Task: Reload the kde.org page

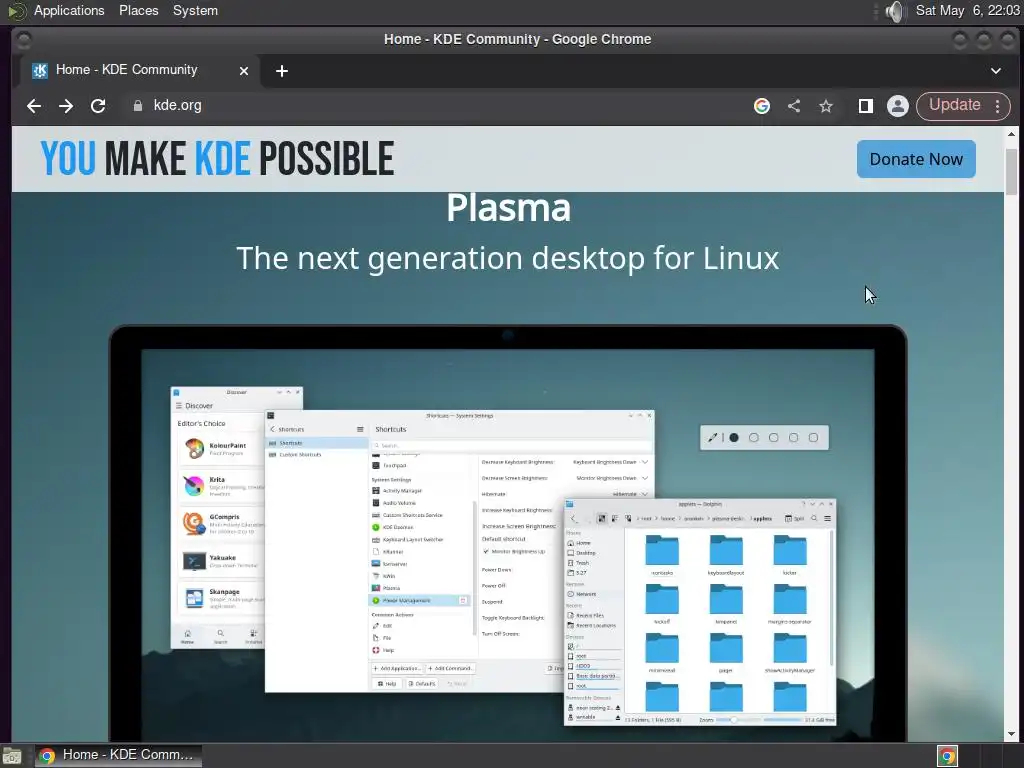Action: [98, 106]
